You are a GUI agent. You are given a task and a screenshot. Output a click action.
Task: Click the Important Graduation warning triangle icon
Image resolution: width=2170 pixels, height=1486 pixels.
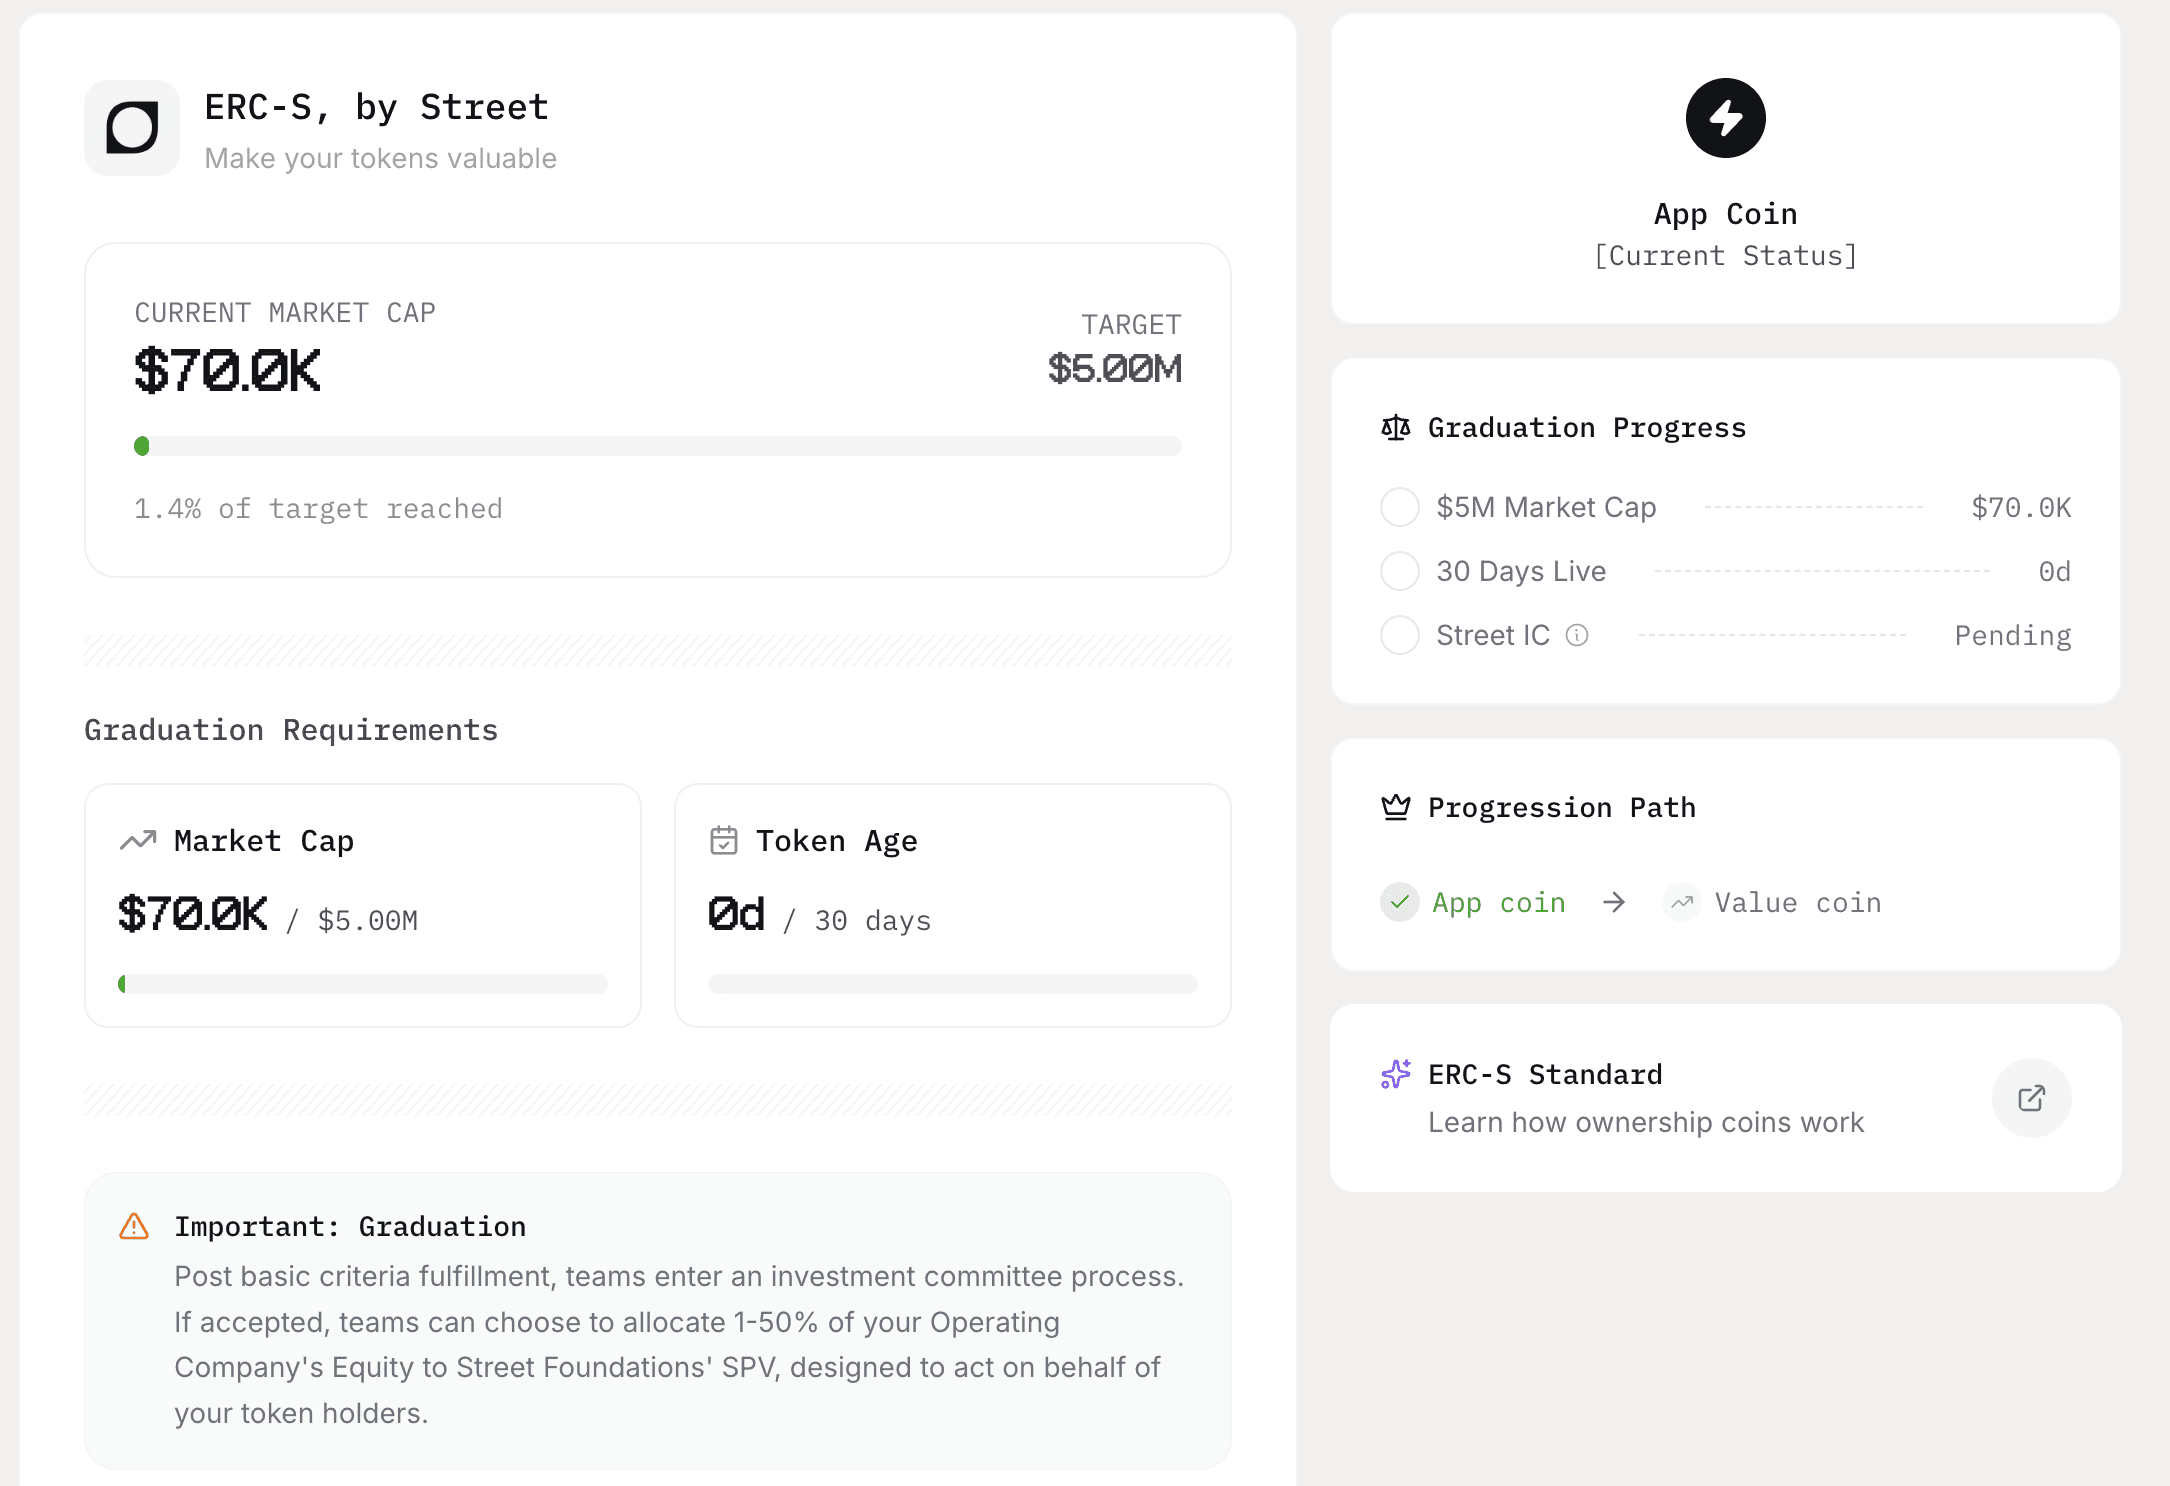tap(134, 1227)
